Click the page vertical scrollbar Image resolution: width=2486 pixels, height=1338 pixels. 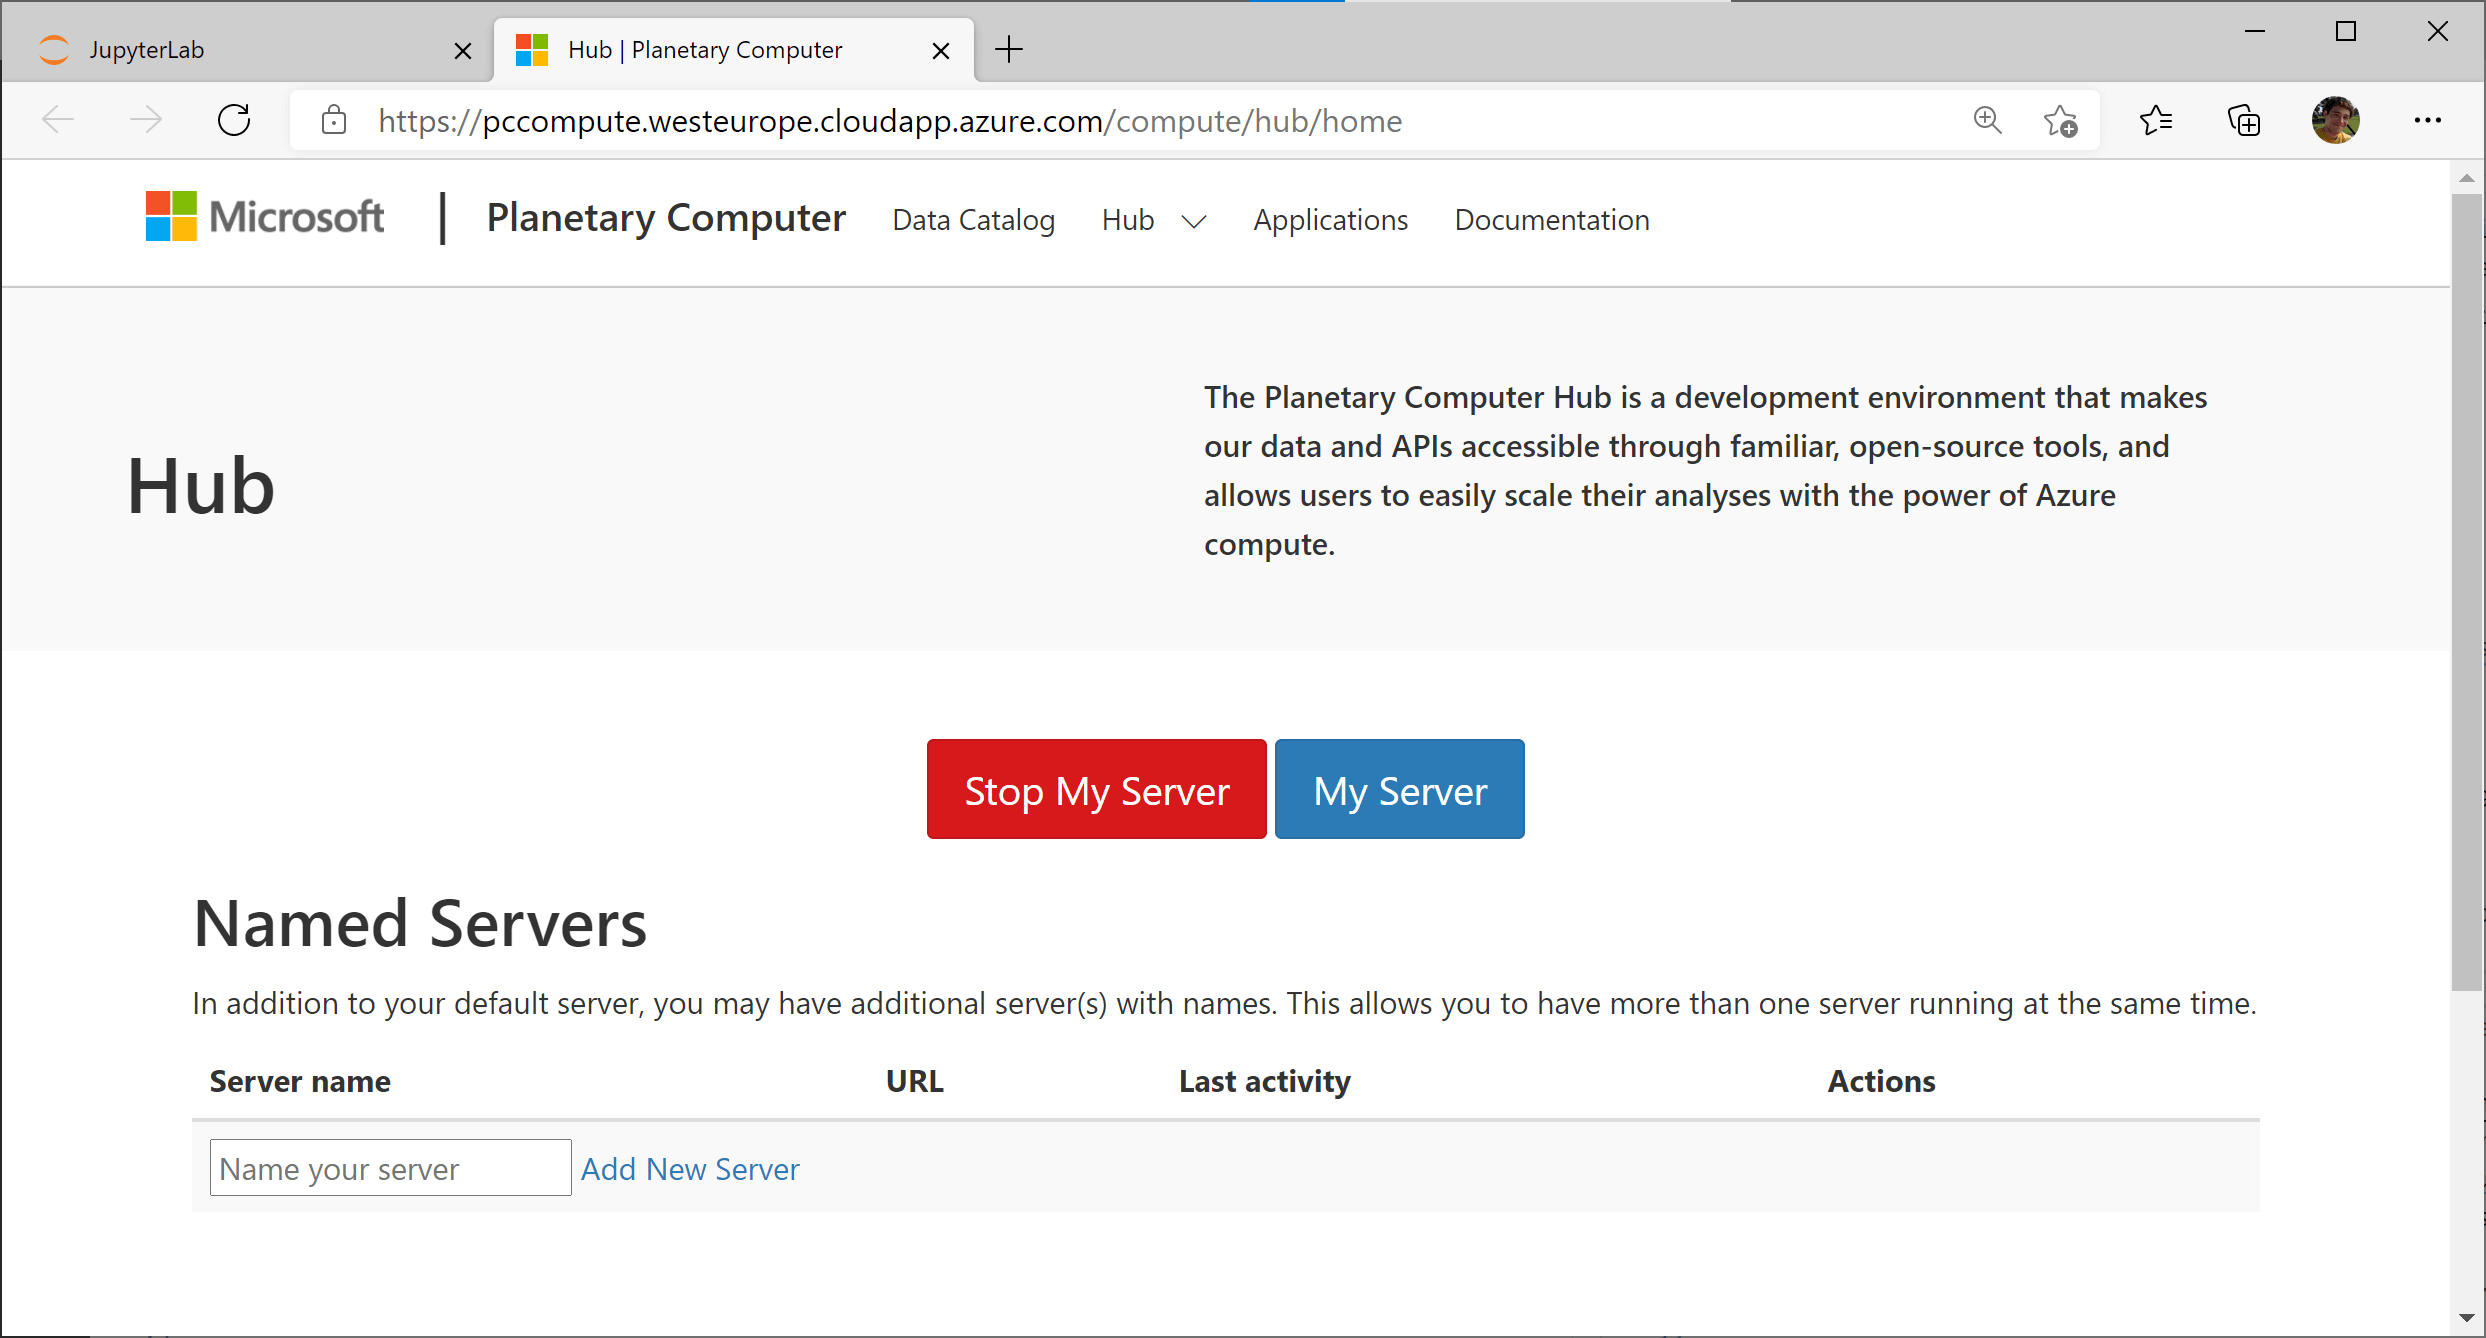point(2466,590)
